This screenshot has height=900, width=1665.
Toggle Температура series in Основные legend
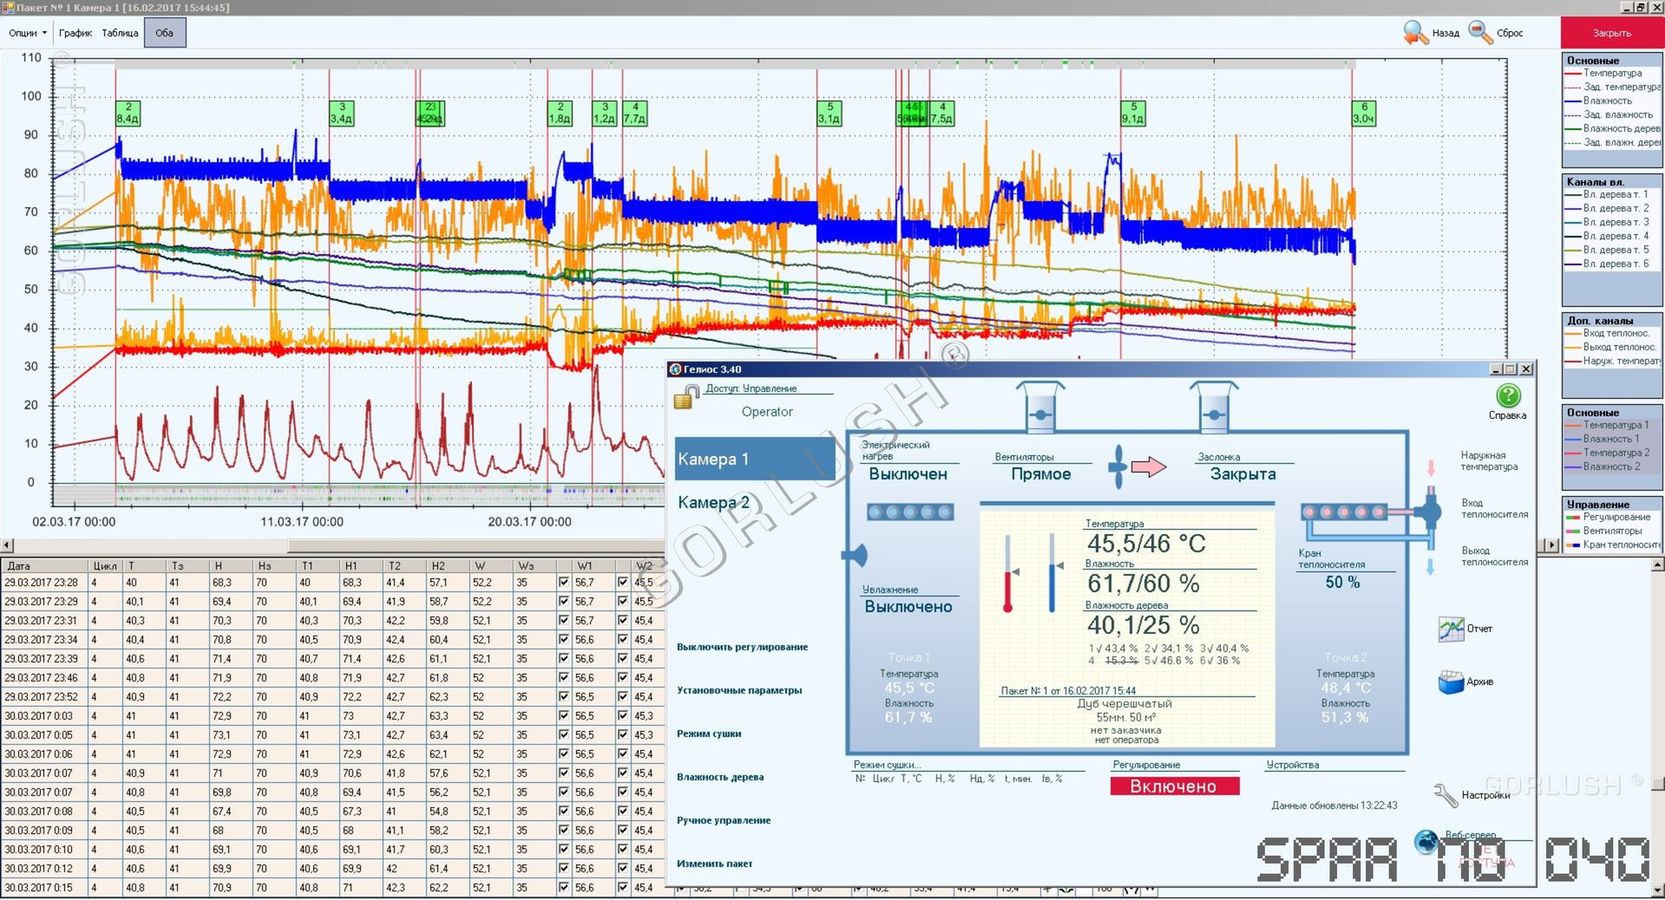1611,73
